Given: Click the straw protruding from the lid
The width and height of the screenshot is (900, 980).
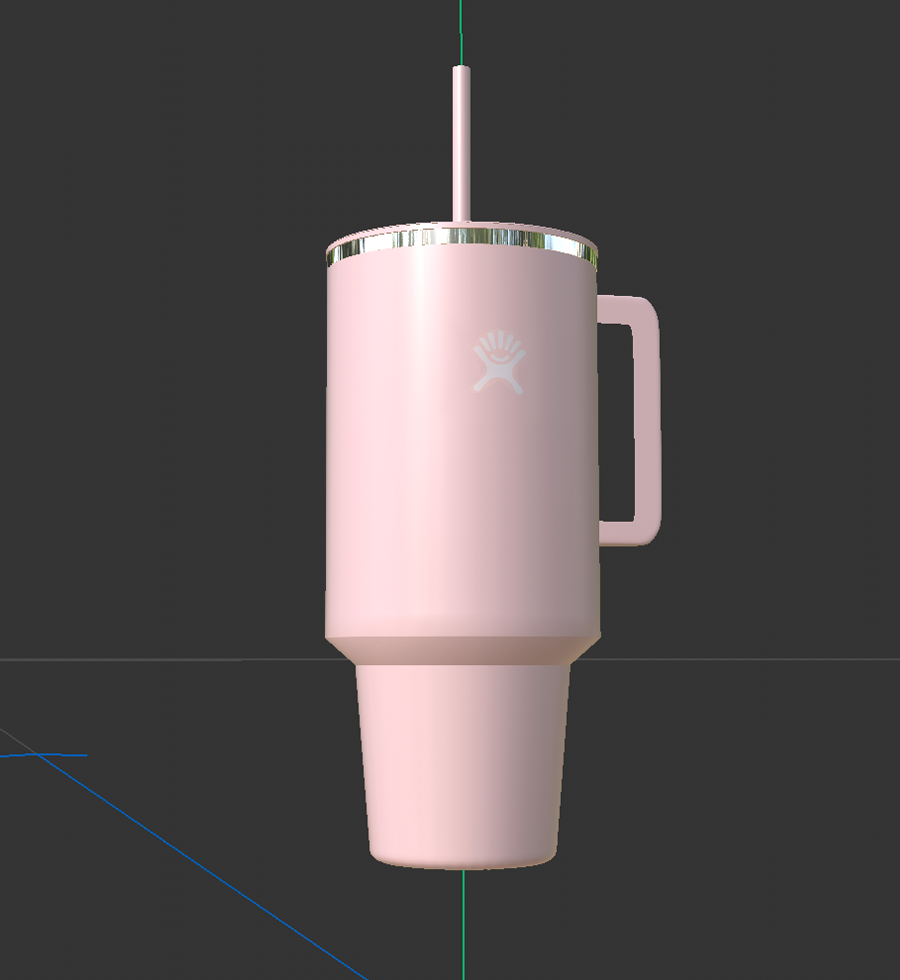Looking at the screenshot, I should coord(460,140).
